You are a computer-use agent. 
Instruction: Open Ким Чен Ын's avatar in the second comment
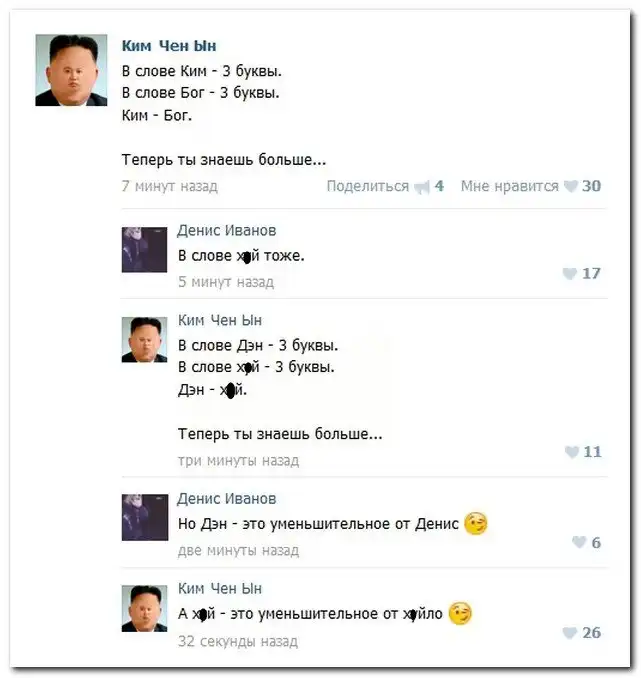pyautogui.click(x=144, y=339)
